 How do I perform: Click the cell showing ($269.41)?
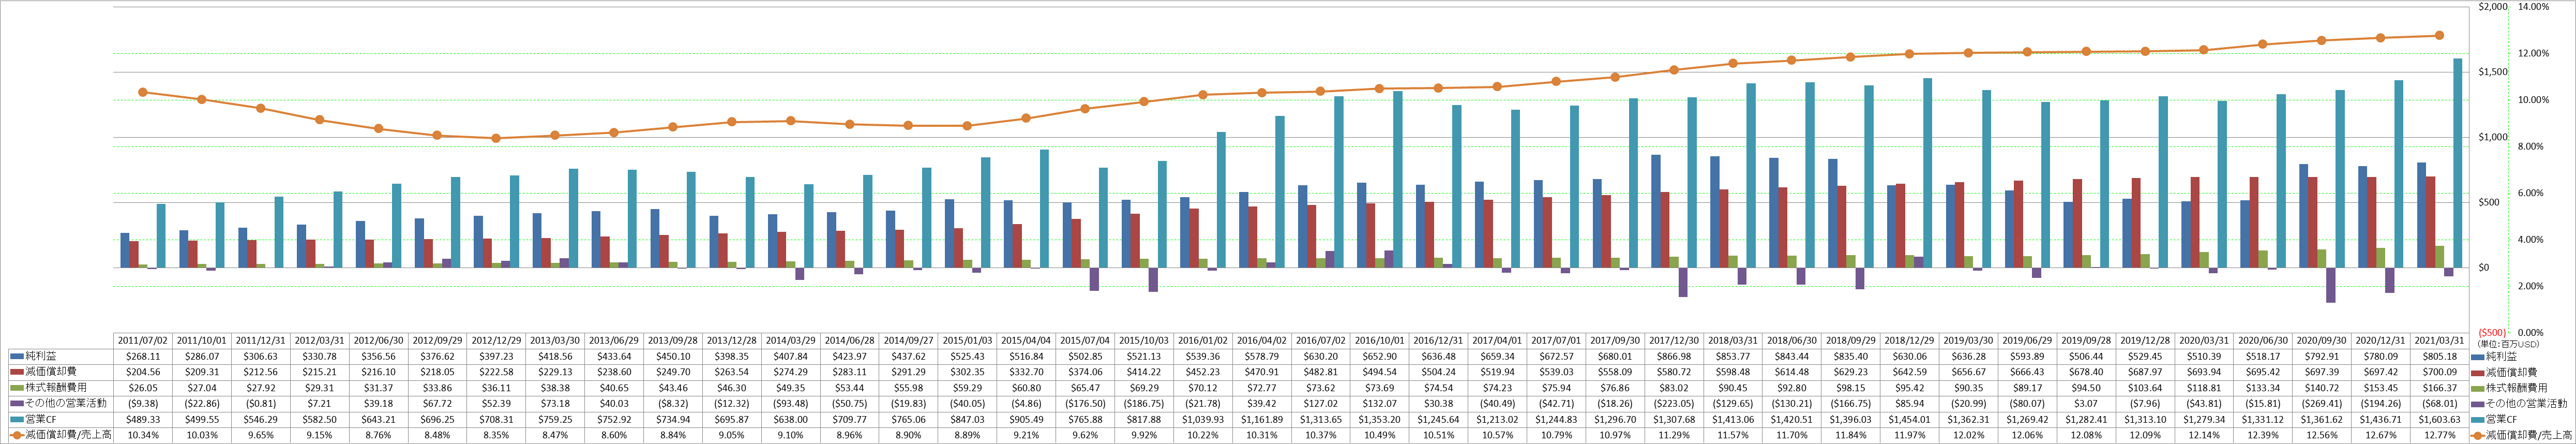(x=2322, y=403)
